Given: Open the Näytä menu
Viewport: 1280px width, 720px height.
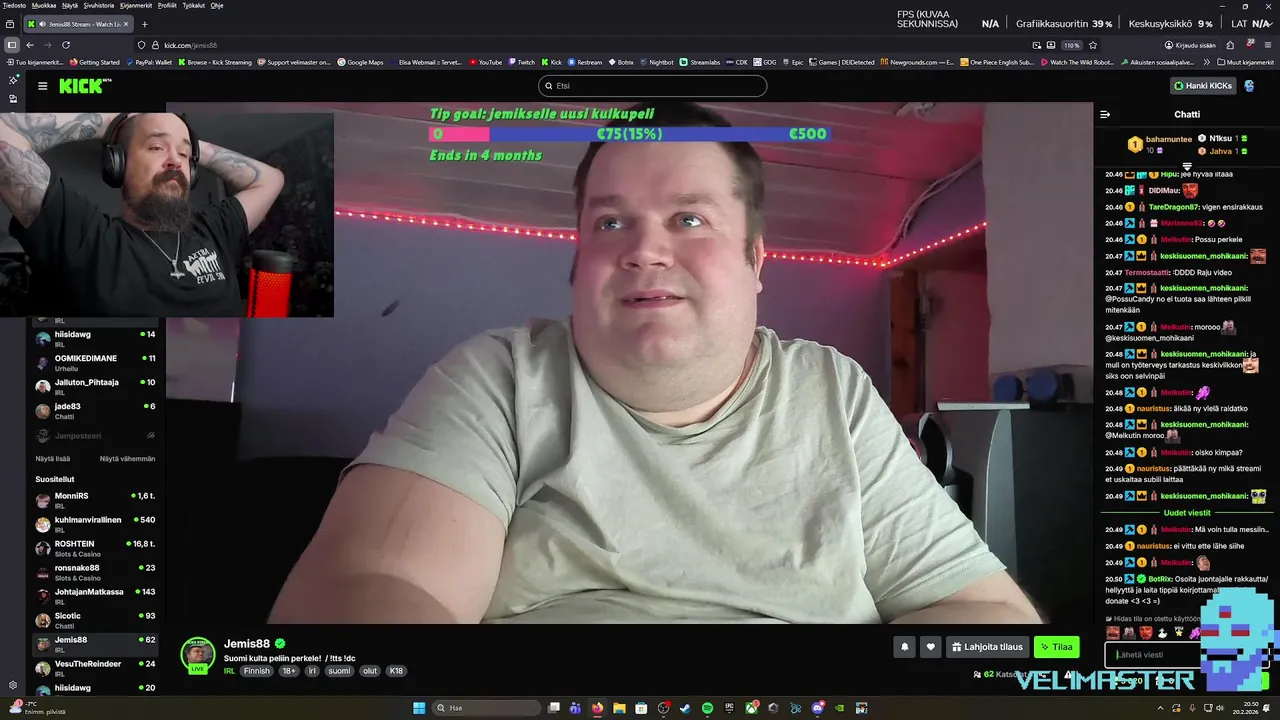Looking at the screenshot, I should point(70,5).
